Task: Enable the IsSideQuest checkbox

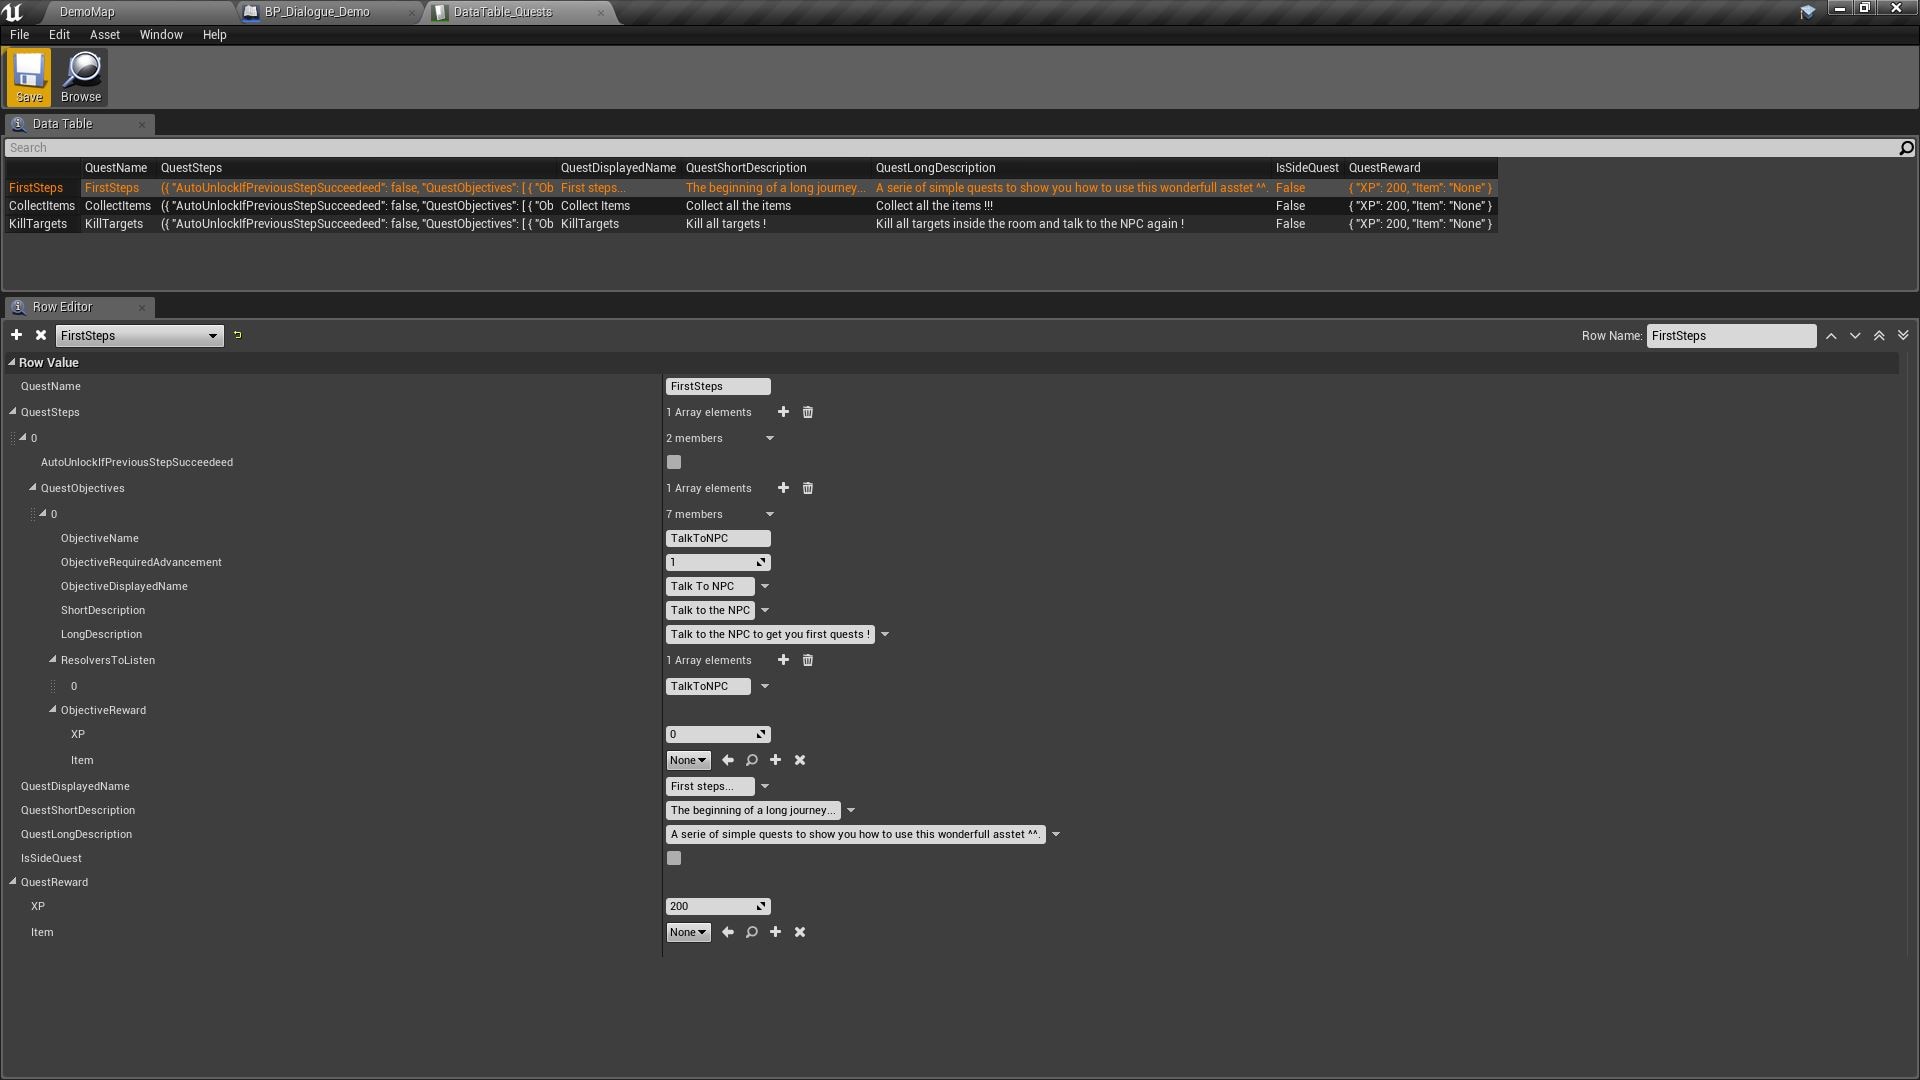Action: [673, 857]
